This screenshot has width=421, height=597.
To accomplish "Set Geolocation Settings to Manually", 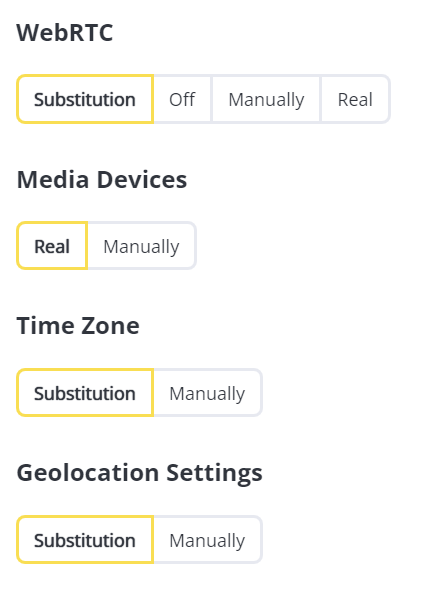I will 207,540.
